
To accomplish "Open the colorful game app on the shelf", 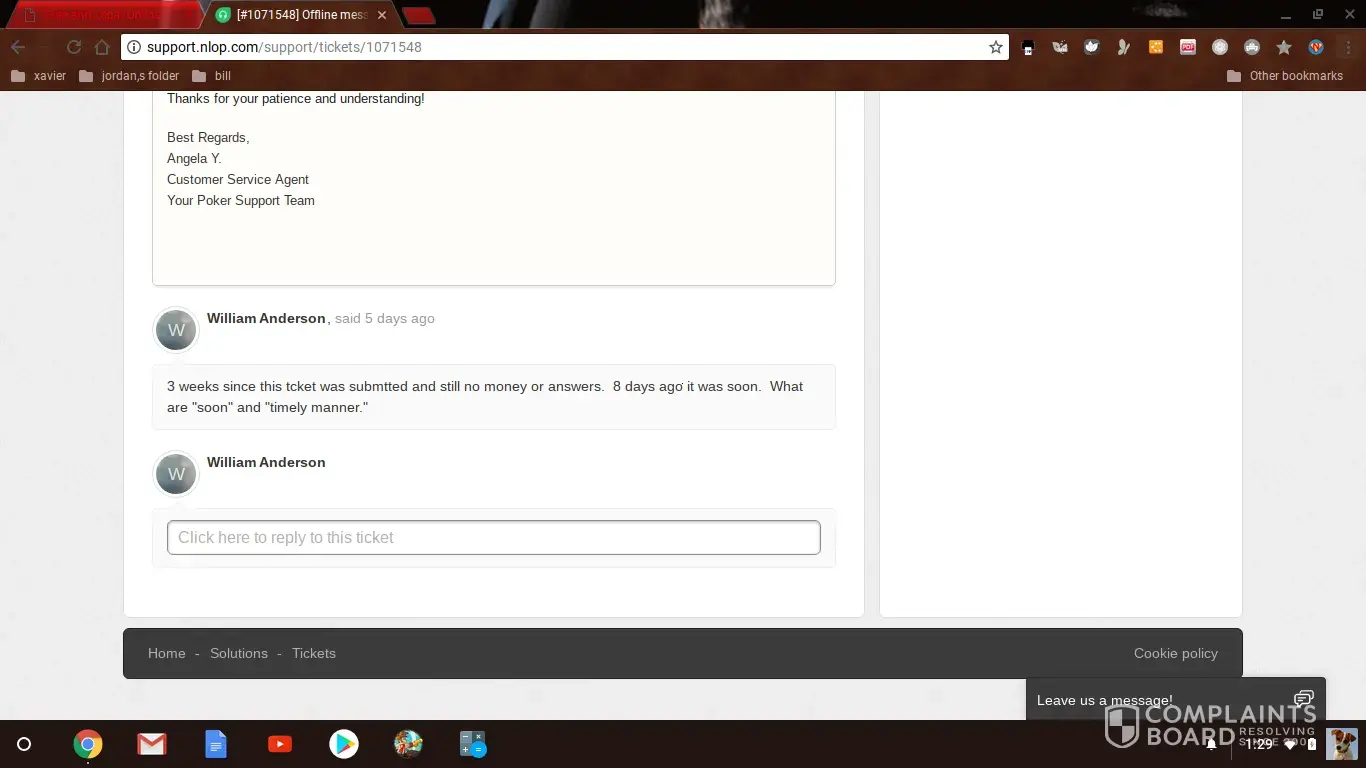I will pos(408,744).
